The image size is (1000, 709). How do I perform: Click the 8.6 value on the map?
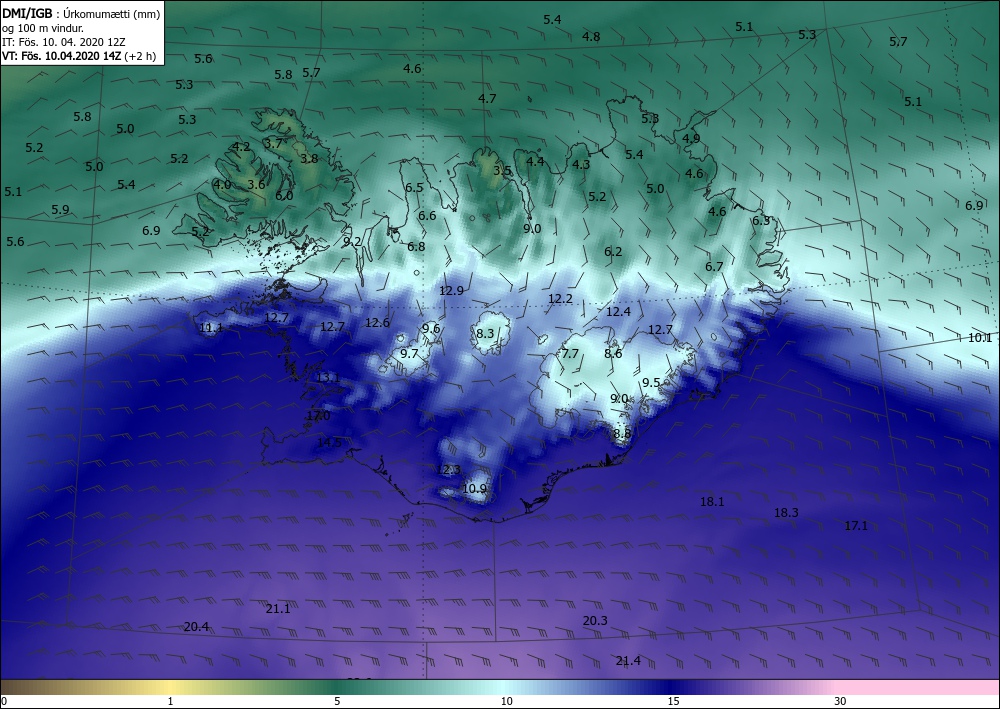coord(614,353)
